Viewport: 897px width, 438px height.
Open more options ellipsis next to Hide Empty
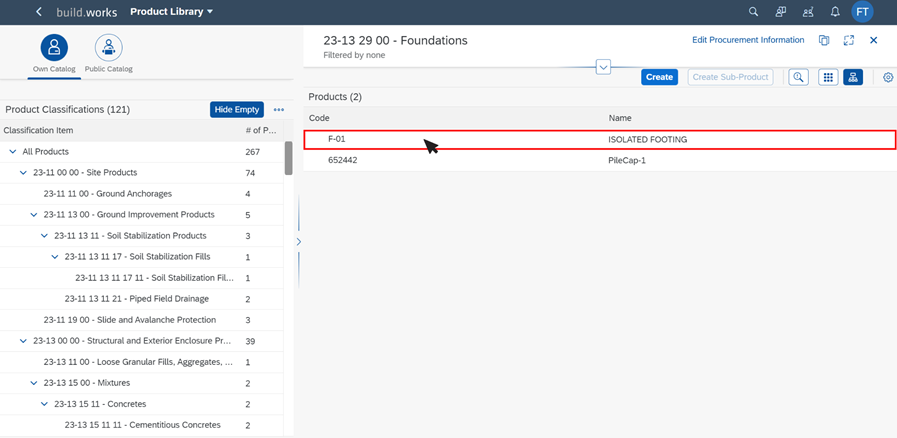point(279,110)
